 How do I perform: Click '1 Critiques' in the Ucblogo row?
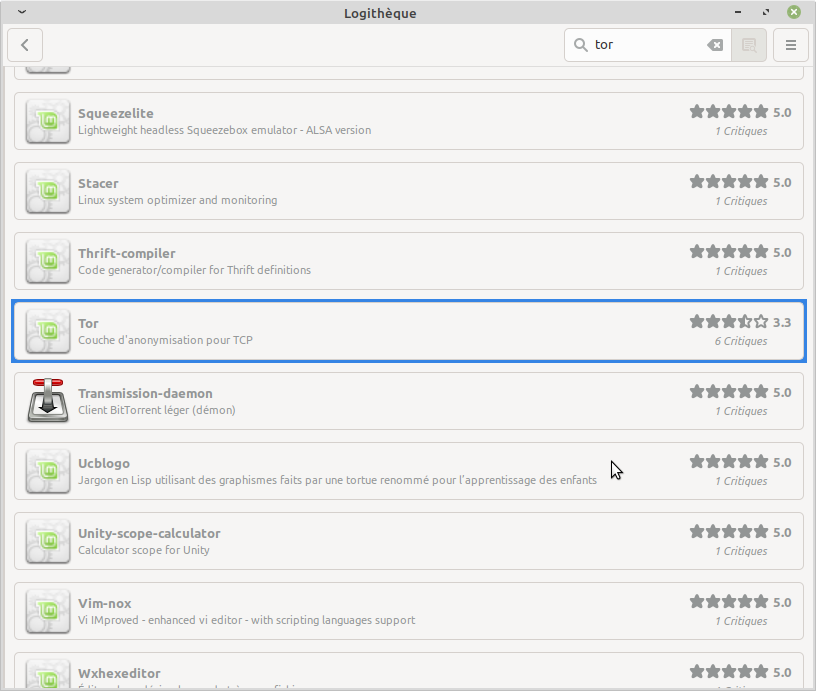pos(741,481)
